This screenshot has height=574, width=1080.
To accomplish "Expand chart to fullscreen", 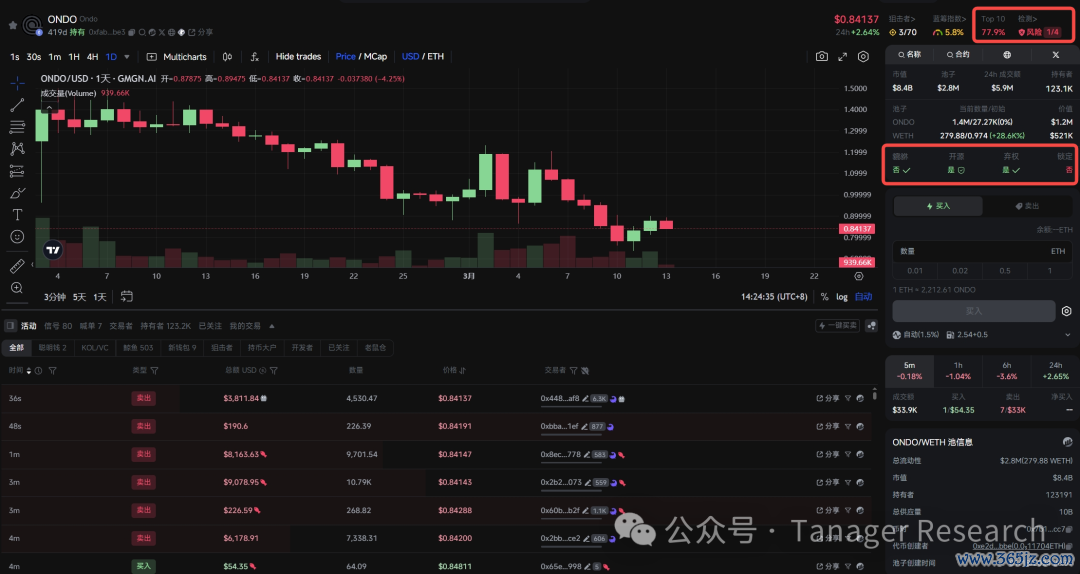I will point(842,57).
